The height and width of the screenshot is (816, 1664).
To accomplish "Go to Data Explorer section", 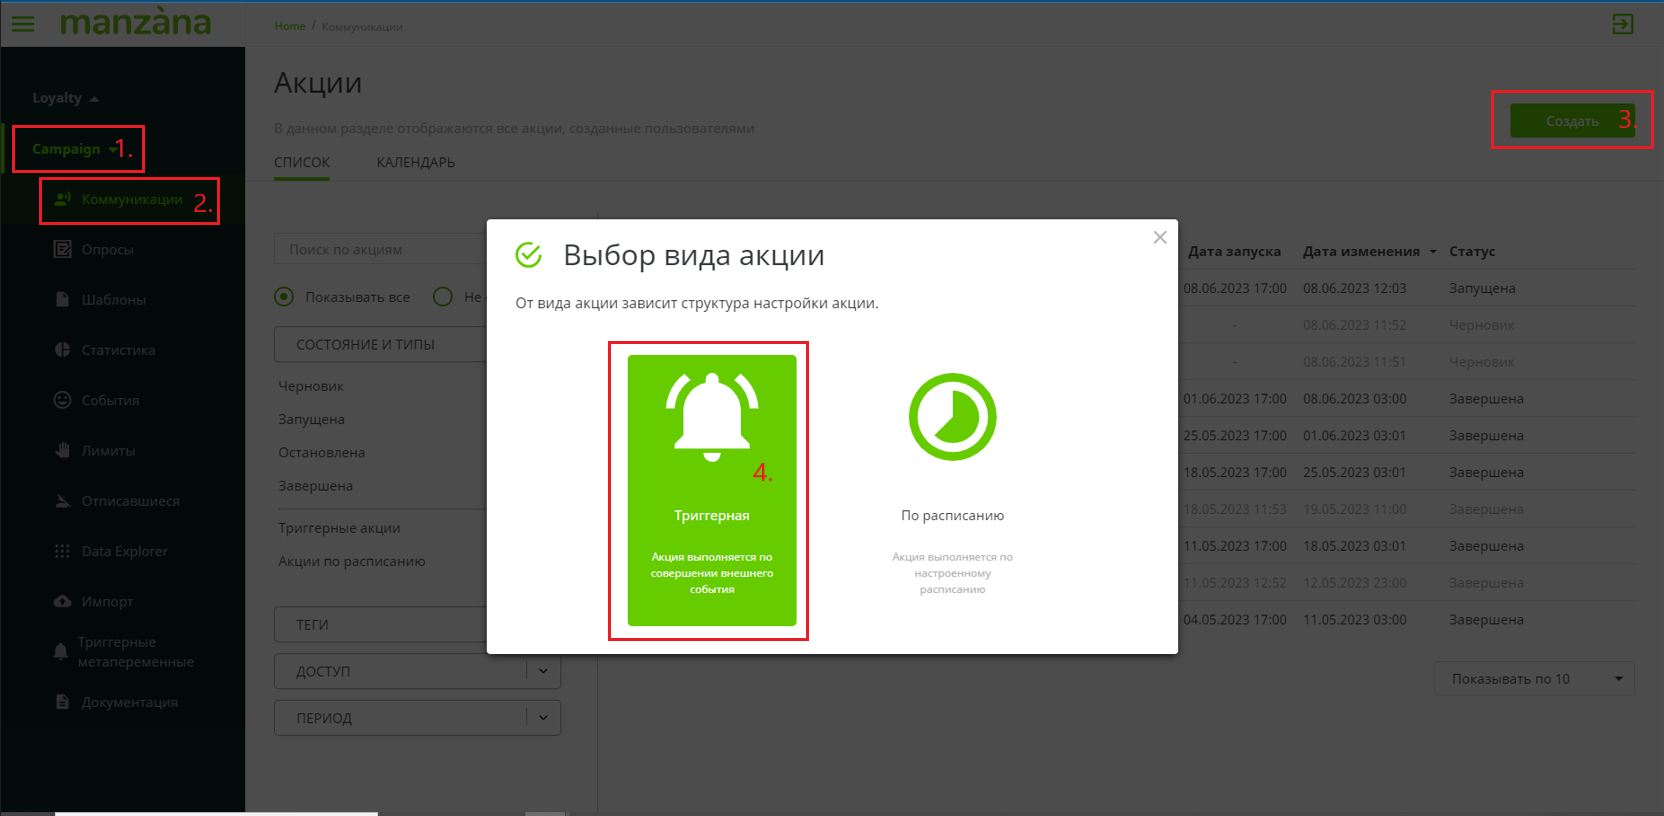I will tap(124, 551).
